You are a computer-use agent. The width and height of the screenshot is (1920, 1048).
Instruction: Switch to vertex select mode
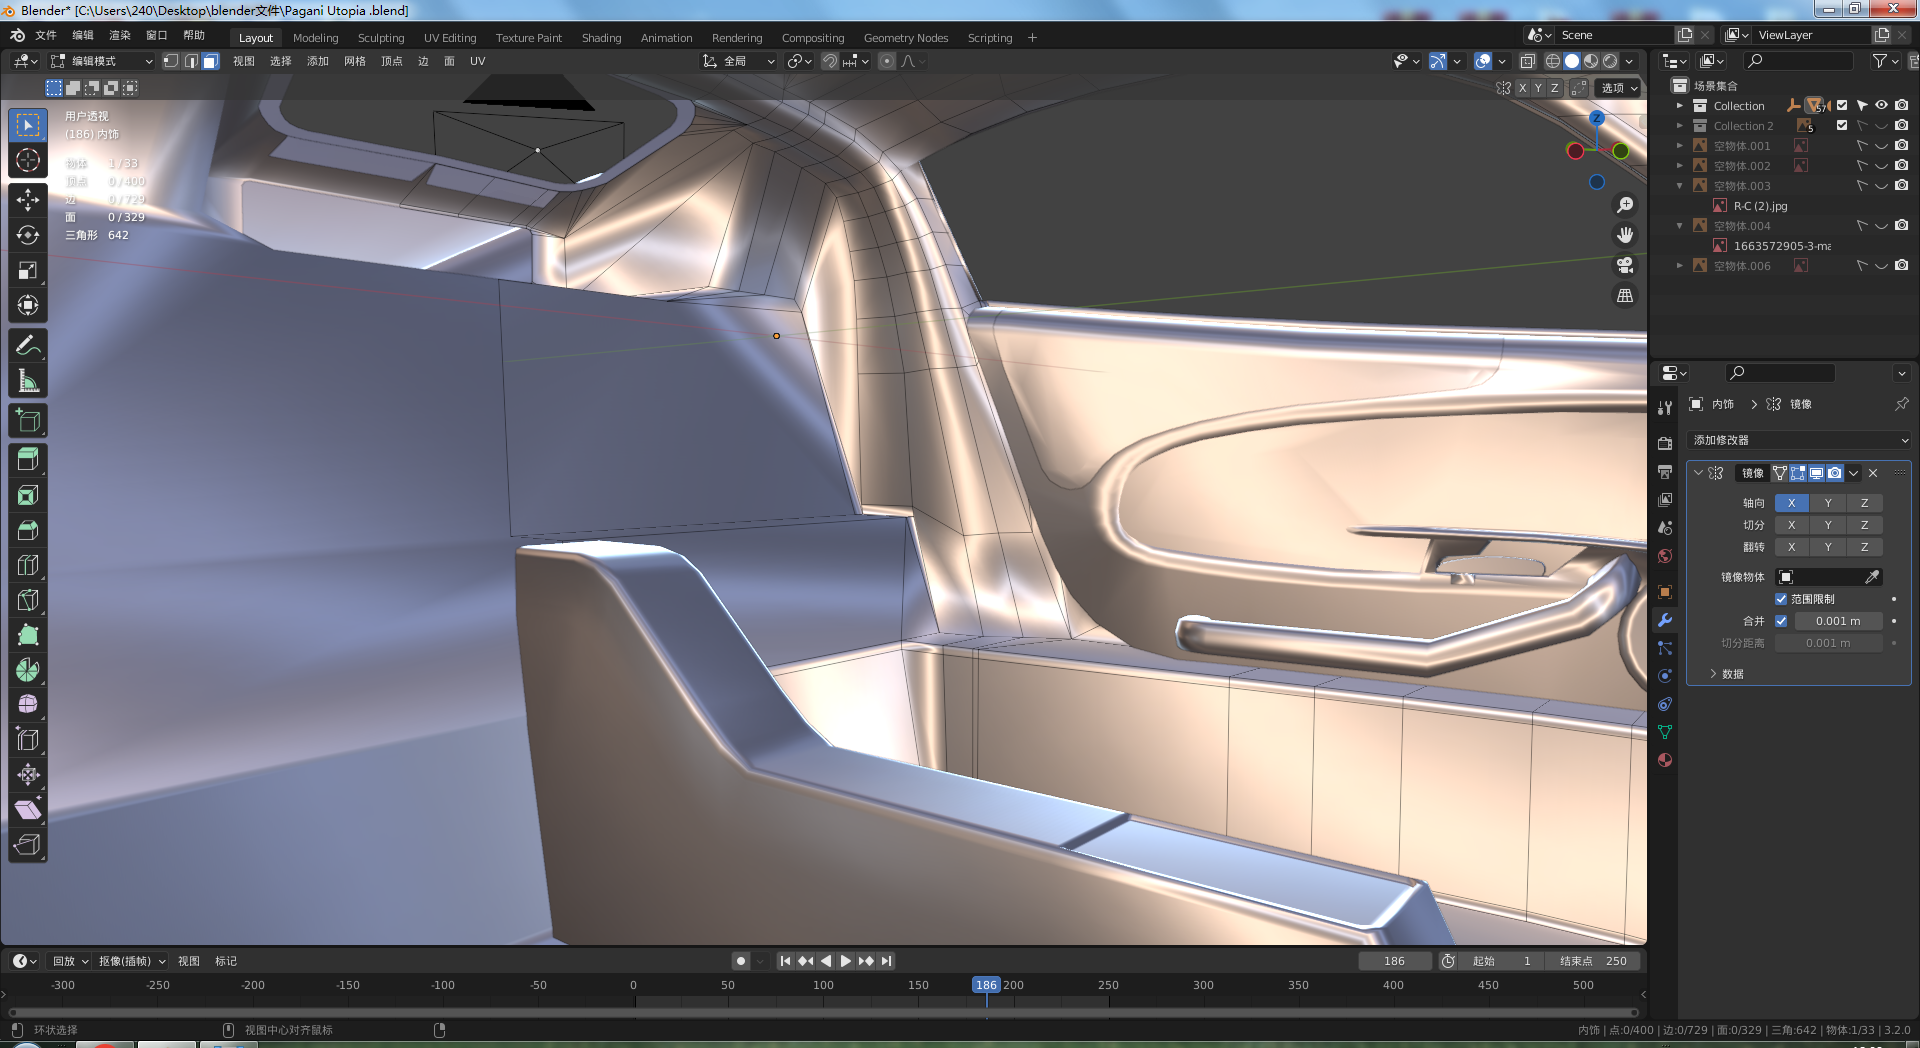click(x=171, y=61)
